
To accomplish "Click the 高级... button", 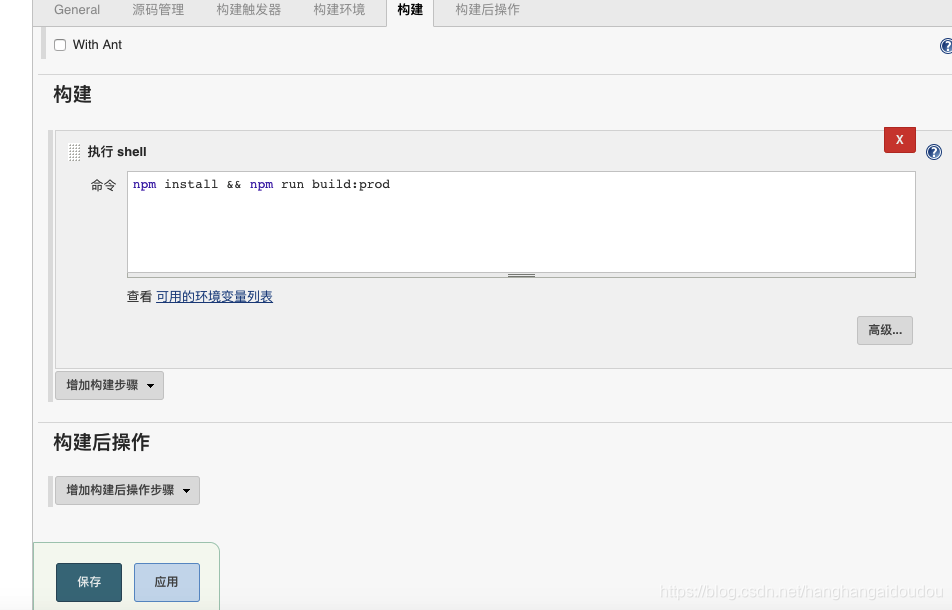I will click(885, 330).
